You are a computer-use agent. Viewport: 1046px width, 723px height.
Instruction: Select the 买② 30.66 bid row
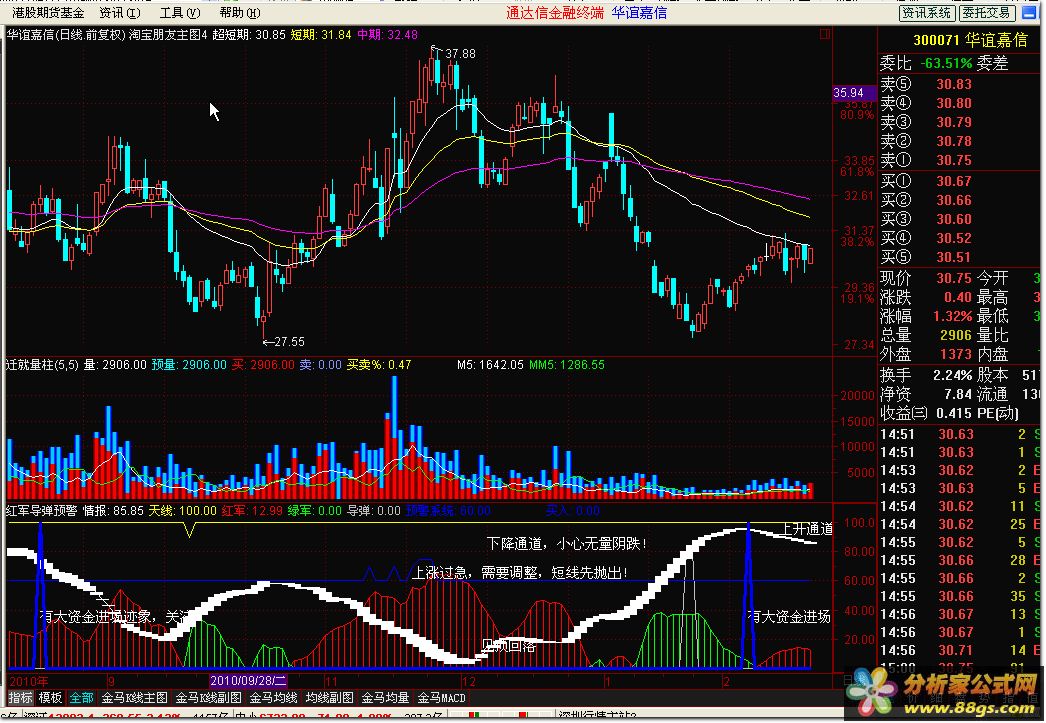pyautogui.click(x=926, y=200)
